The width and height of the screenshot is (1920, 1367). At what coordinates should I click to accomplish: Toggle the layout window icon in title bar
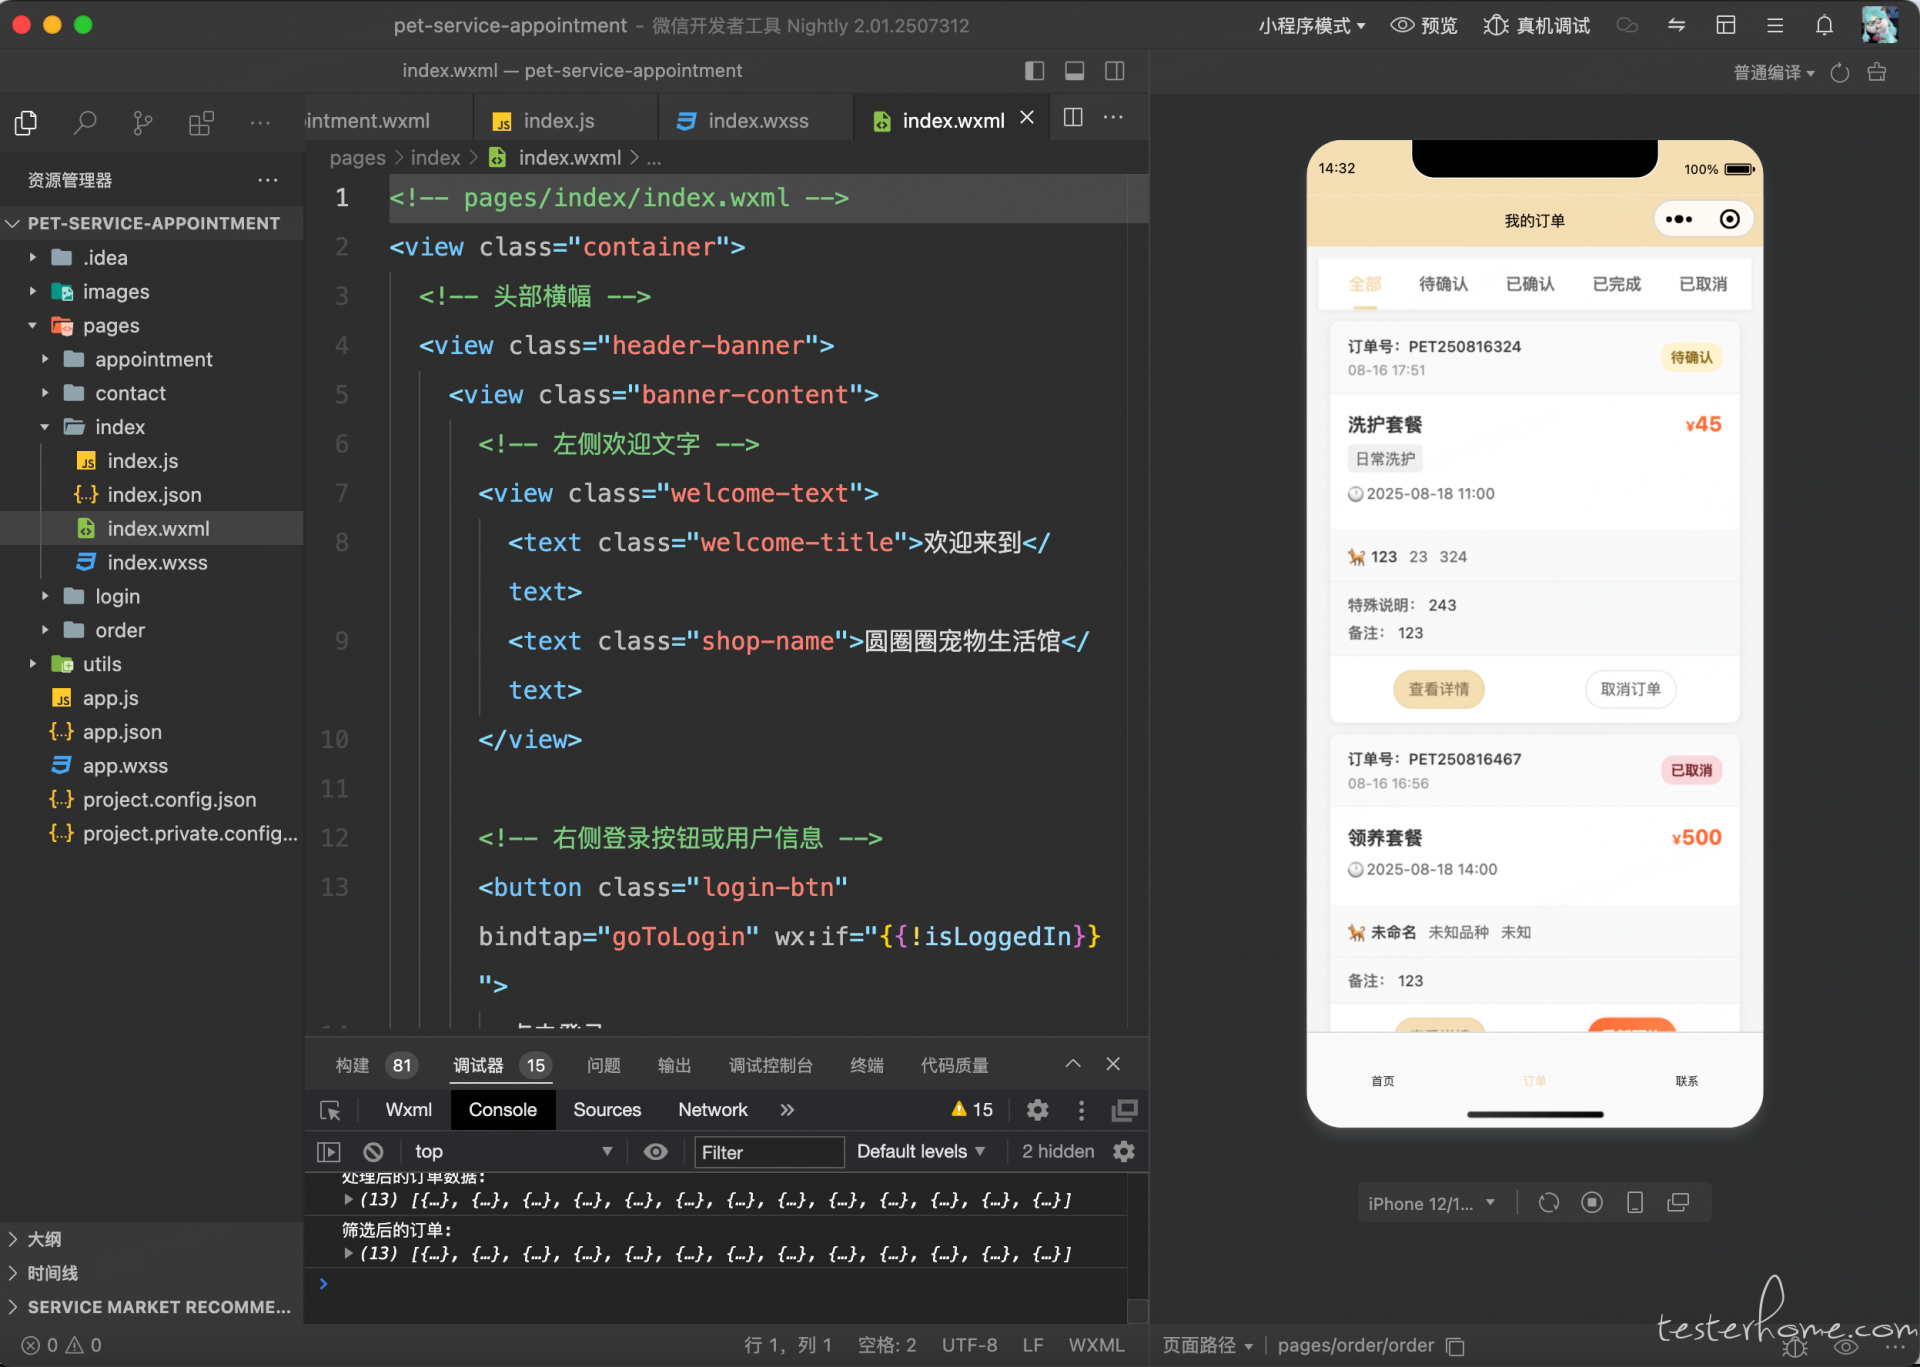(x=1726, y=25)
